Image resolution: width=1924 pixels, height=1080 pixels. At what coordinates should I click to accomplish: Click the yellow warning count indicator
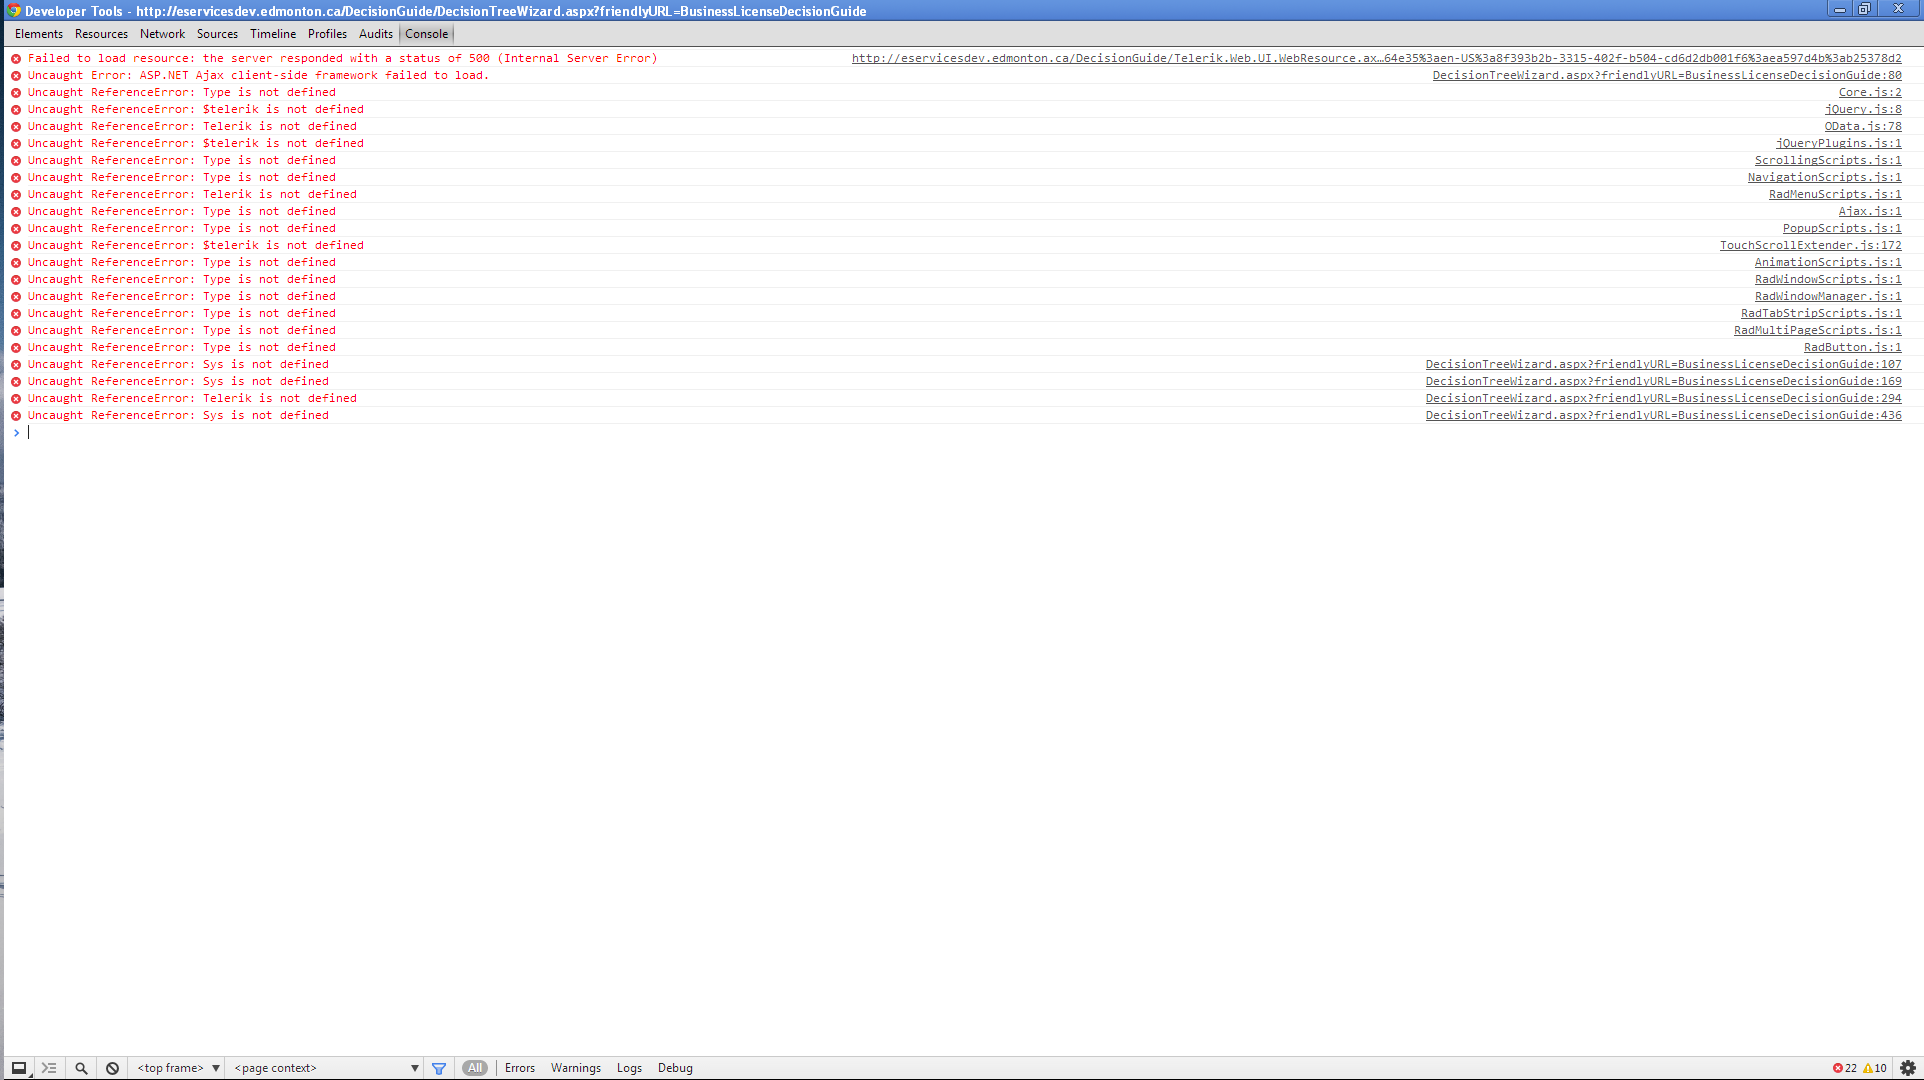1875,1068
